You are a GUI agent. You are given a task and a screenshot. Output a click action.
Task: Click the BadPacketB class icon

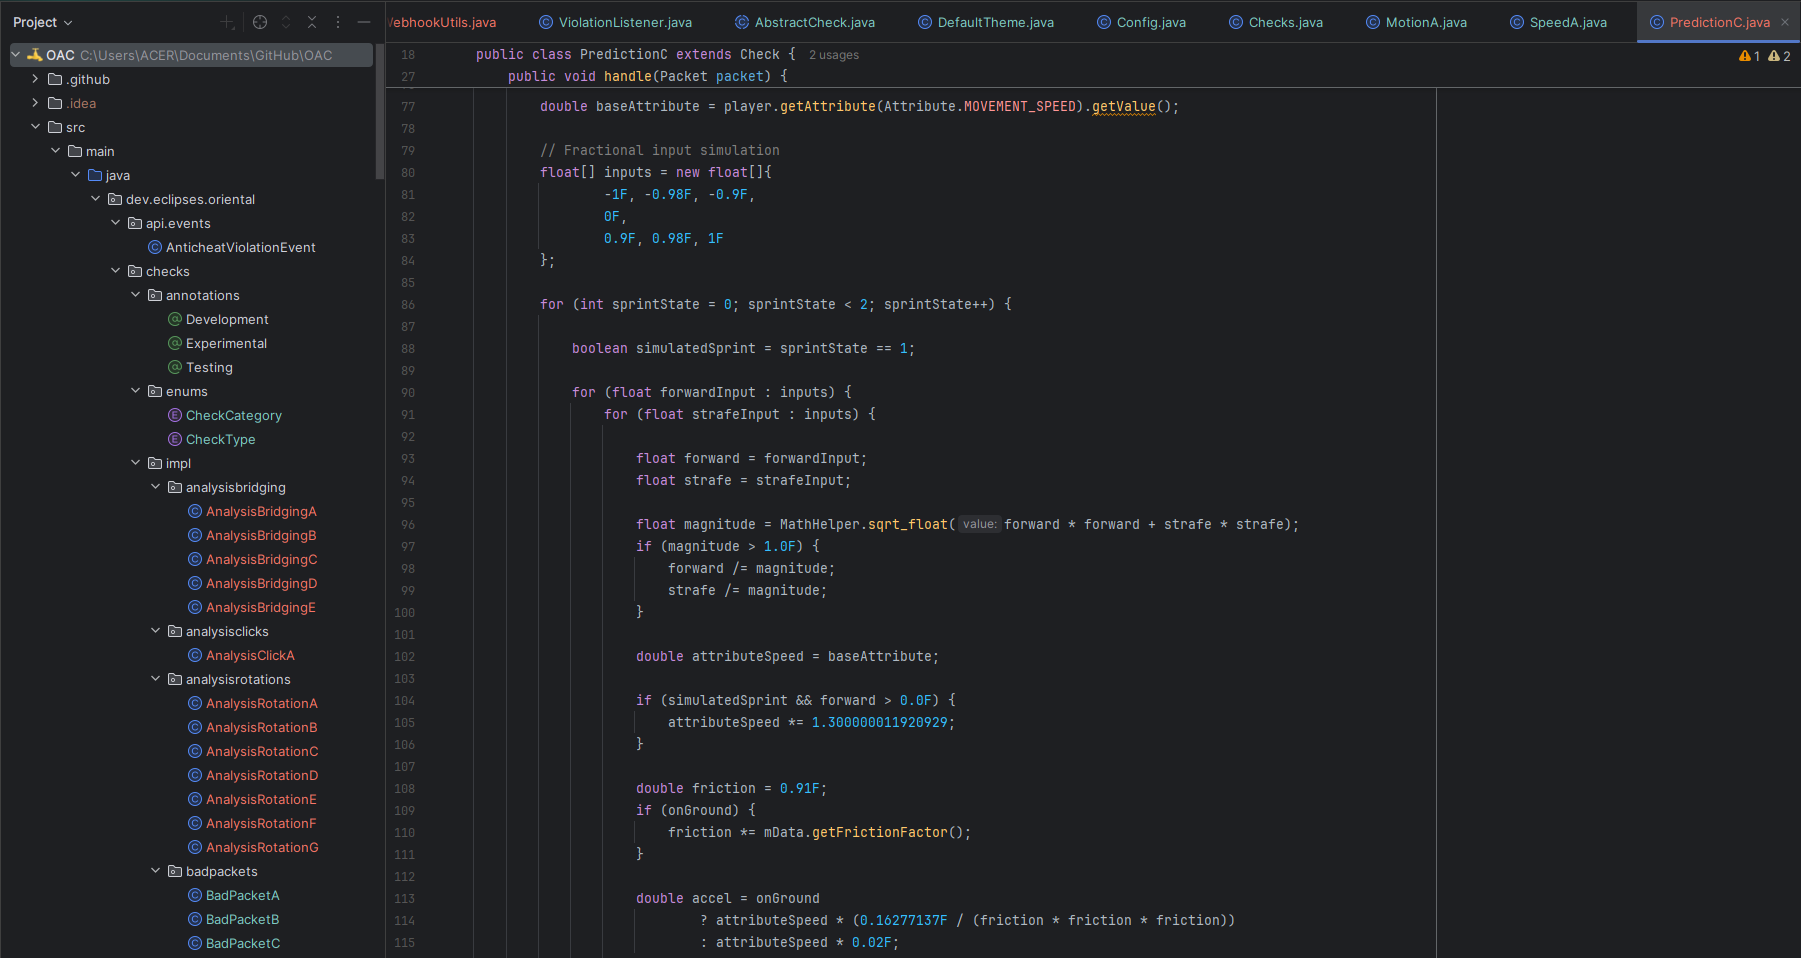click(195, 919)
